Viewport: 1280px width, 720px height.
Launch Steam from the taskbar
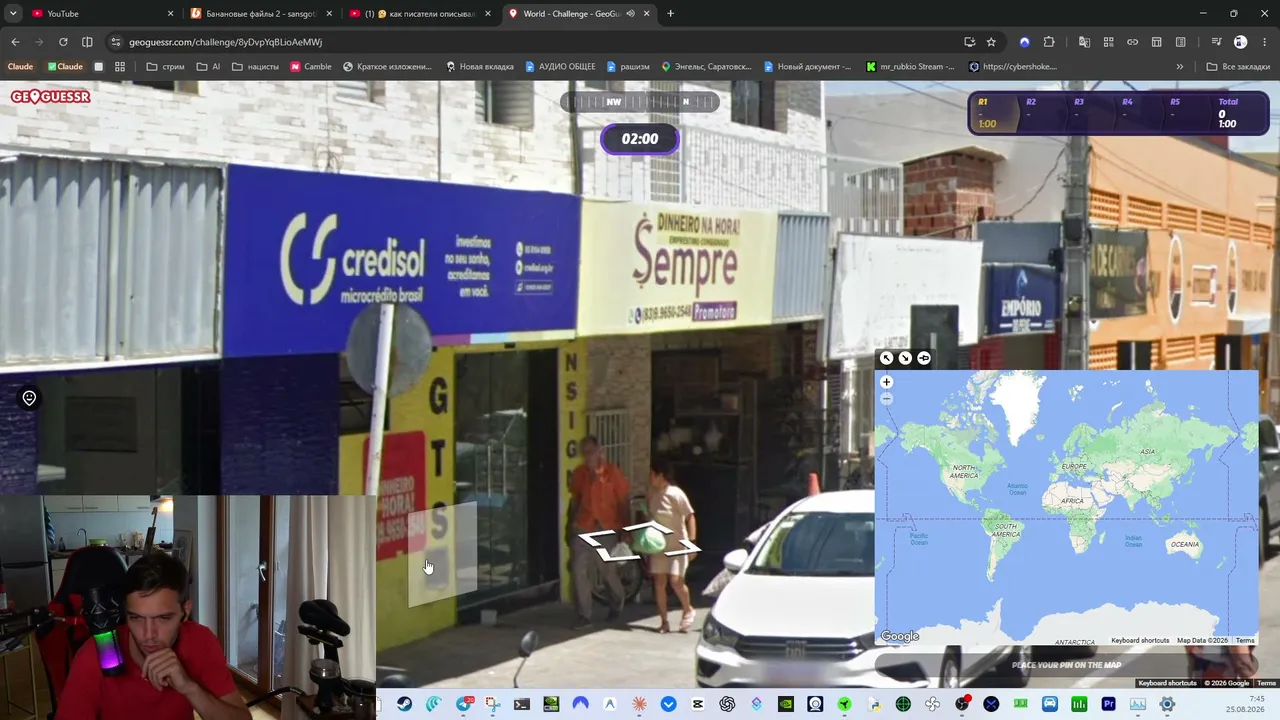(404, 704)
